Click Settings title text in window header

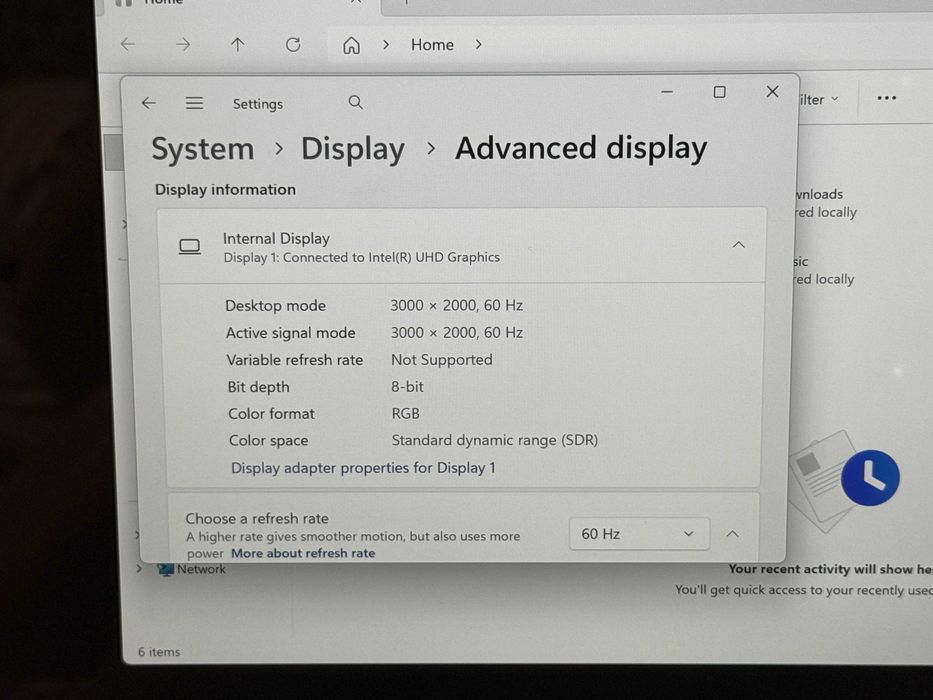click(x=258, y=104)
